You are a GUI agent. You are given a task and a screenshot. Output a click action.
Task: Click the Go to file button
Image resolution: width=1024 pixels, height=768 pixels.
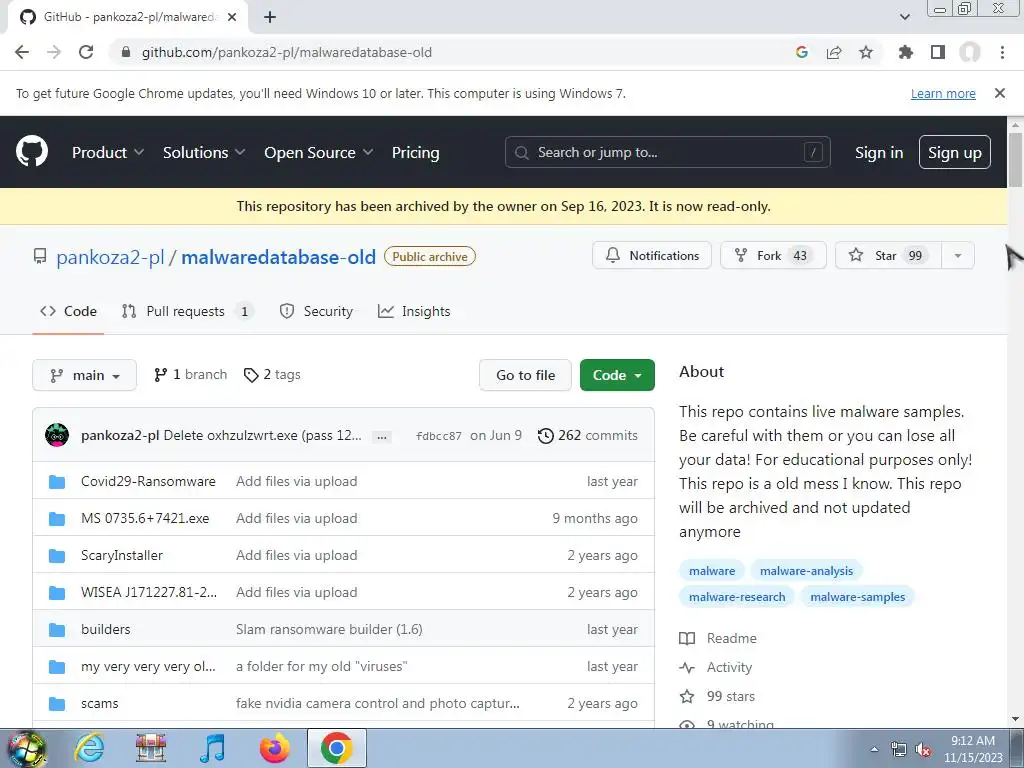[525, 375]
